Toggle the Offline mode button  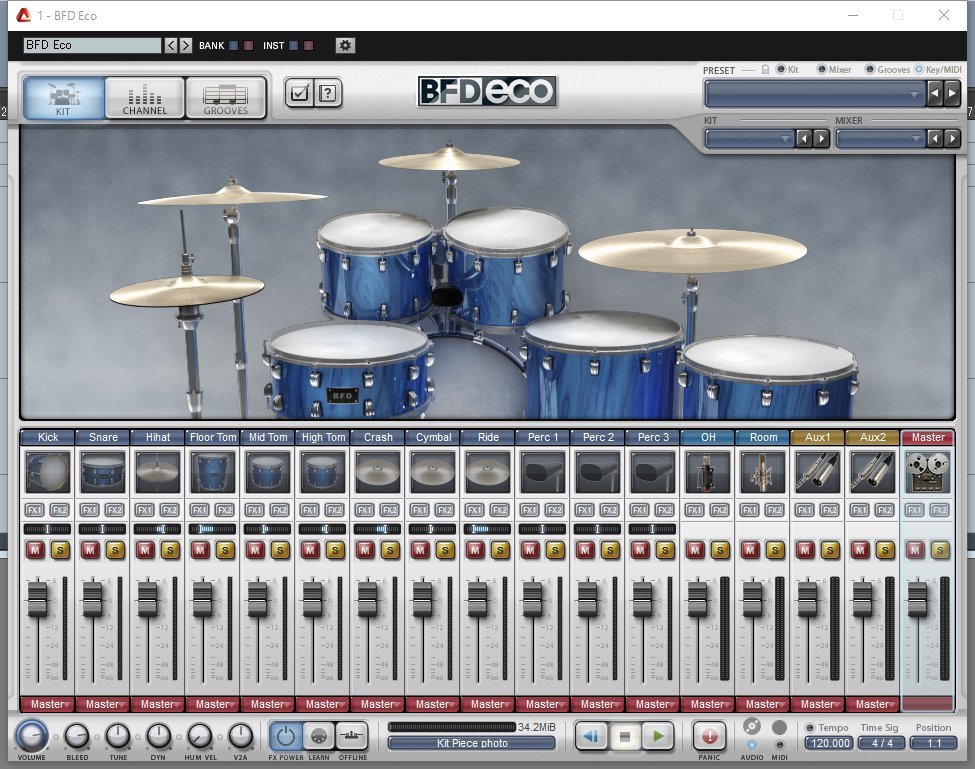pyautogui.click(x=351, y=737)
